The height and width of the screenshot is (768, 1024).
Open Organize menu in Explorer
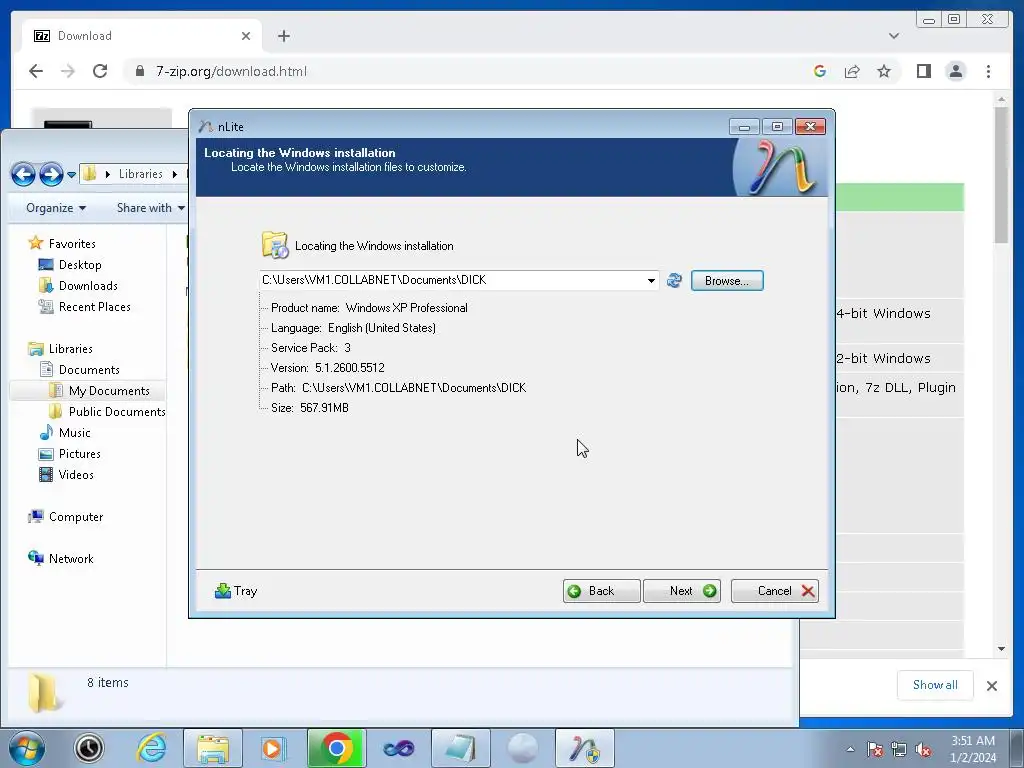pyautogui.click(x=56, y=208)
